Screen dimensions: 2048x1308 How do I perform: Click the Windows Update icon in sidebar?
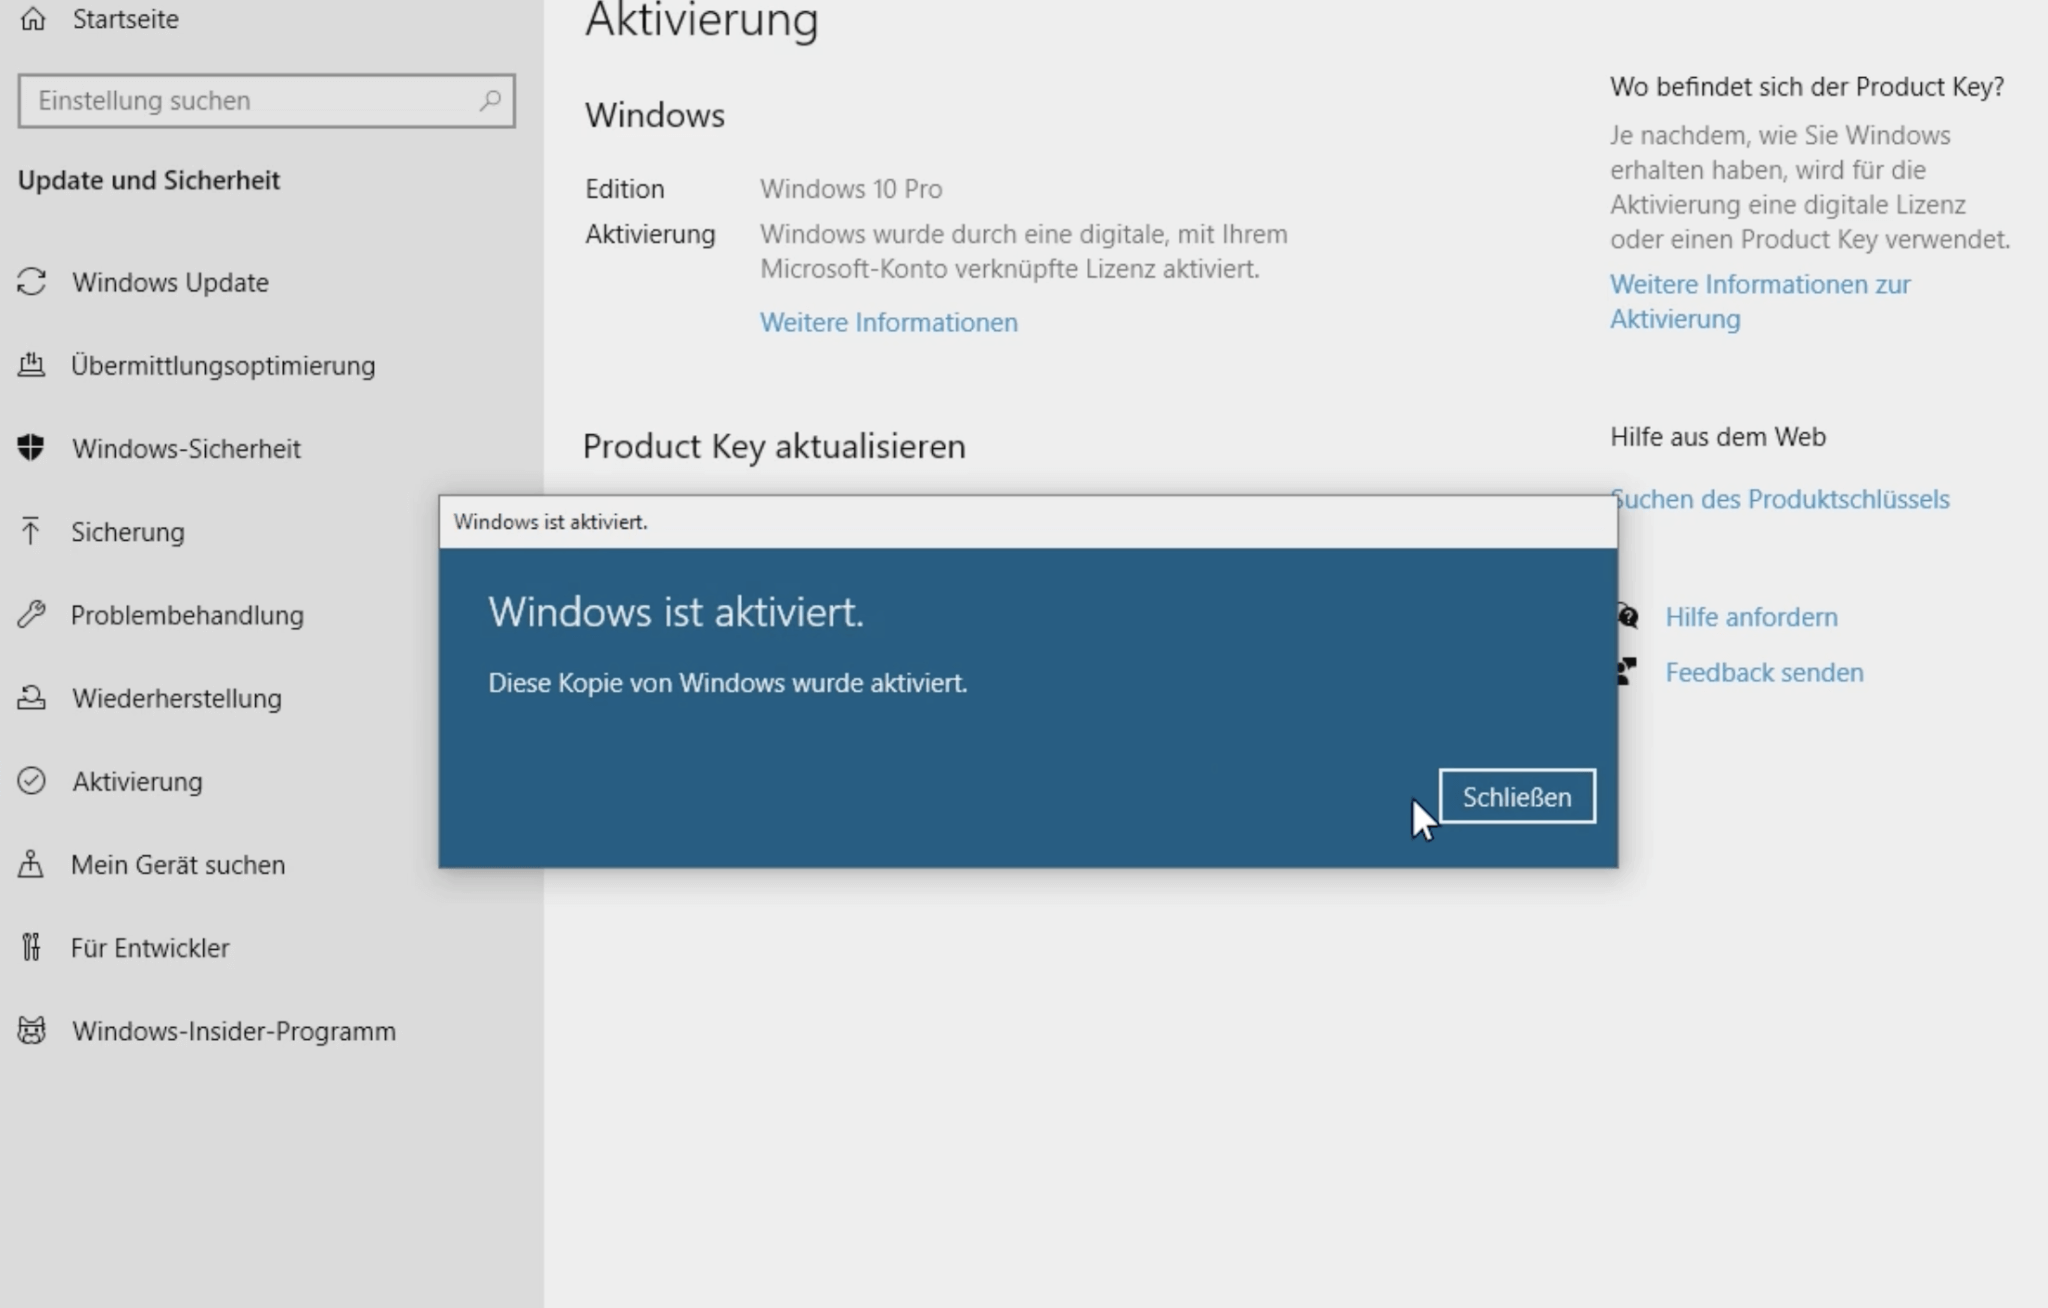[x=31, y=281]
